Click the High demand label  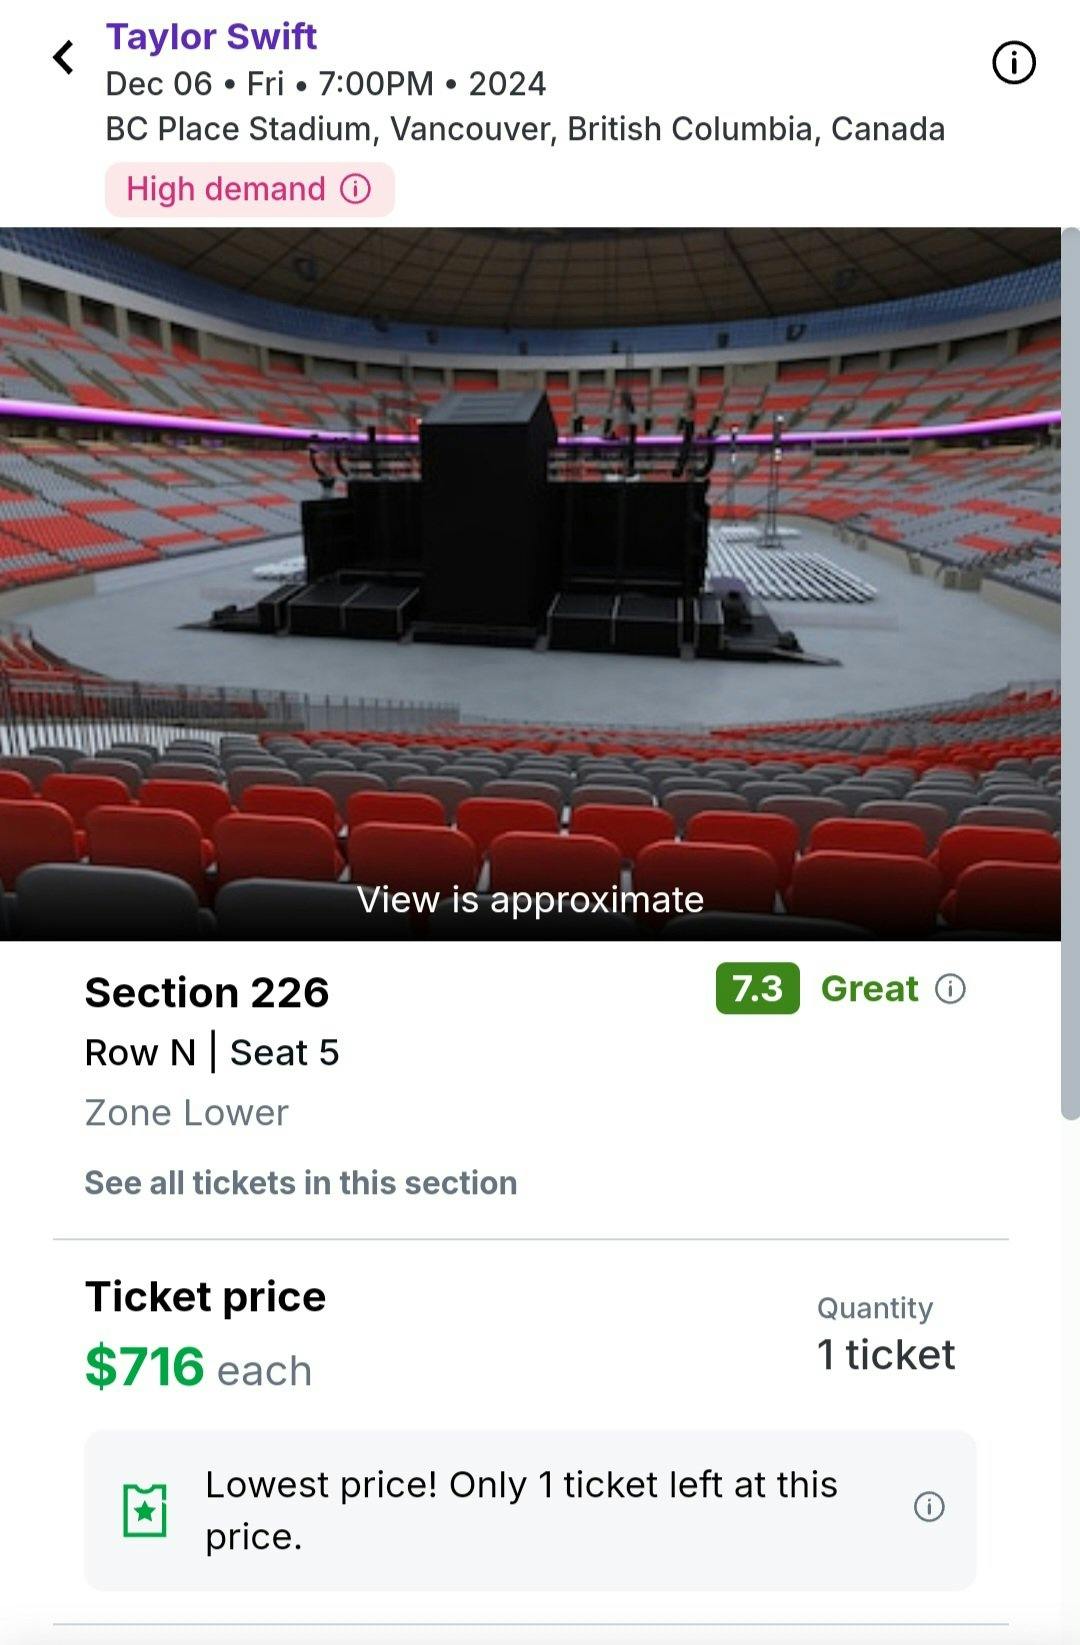point(226,189)
